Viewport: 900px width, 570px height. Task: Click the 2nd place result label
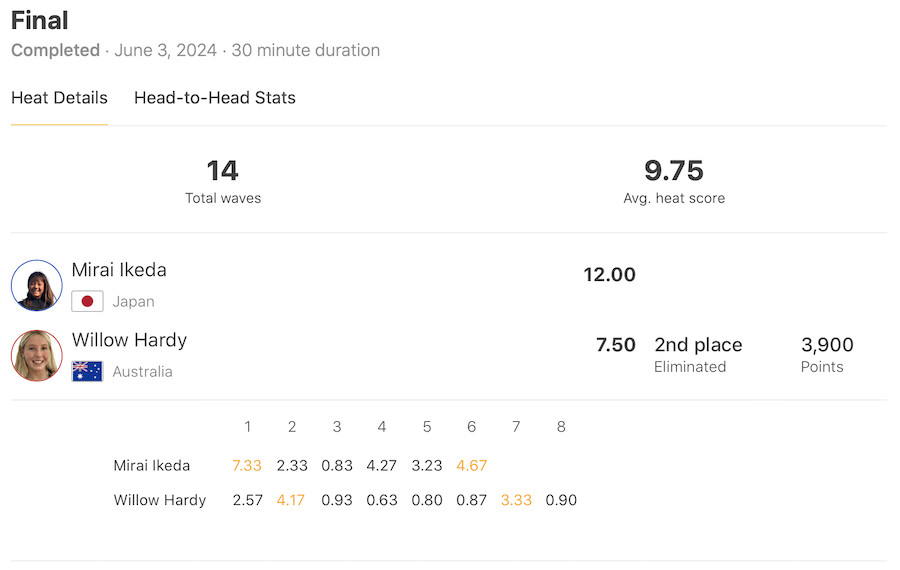(x=698, y=345)
